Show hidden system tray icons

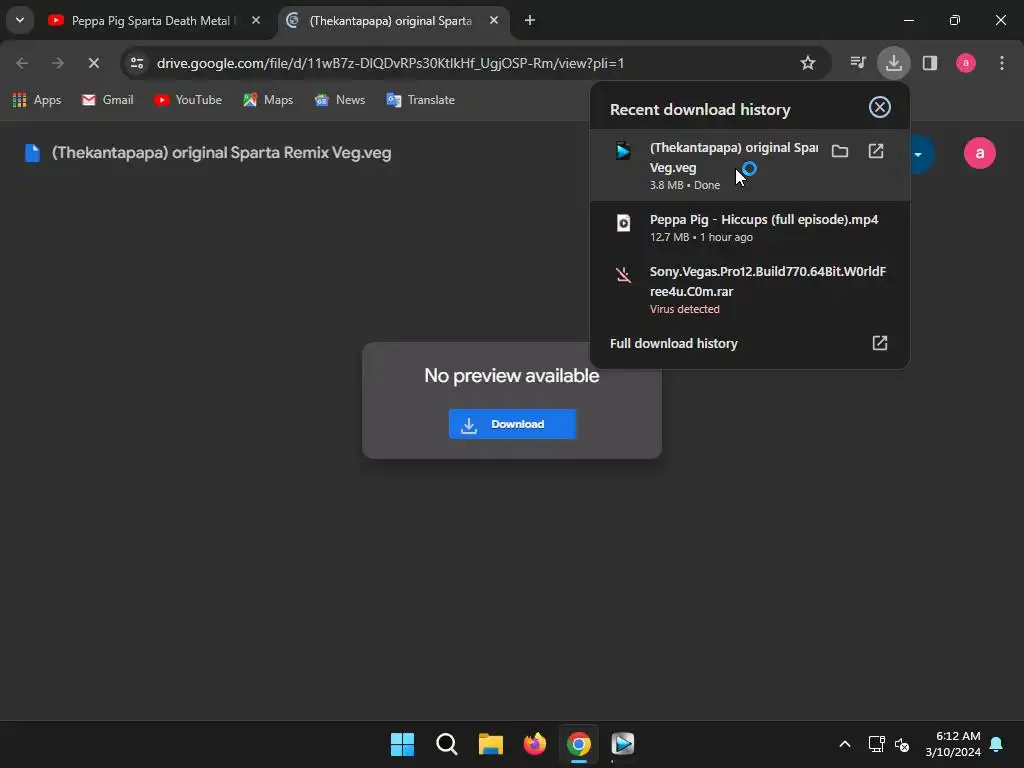point(844,744)
